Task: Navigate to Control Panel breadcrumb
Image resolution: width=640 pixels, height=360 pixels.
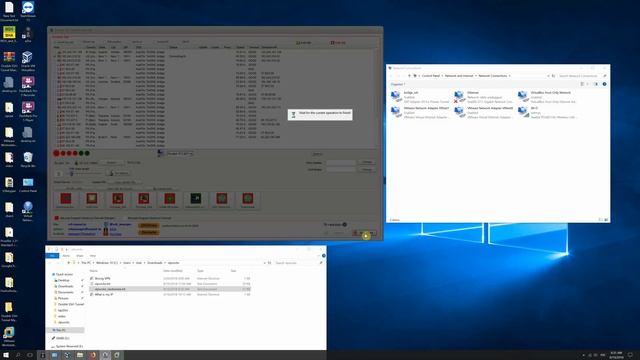Action: [x=430, y=76]
